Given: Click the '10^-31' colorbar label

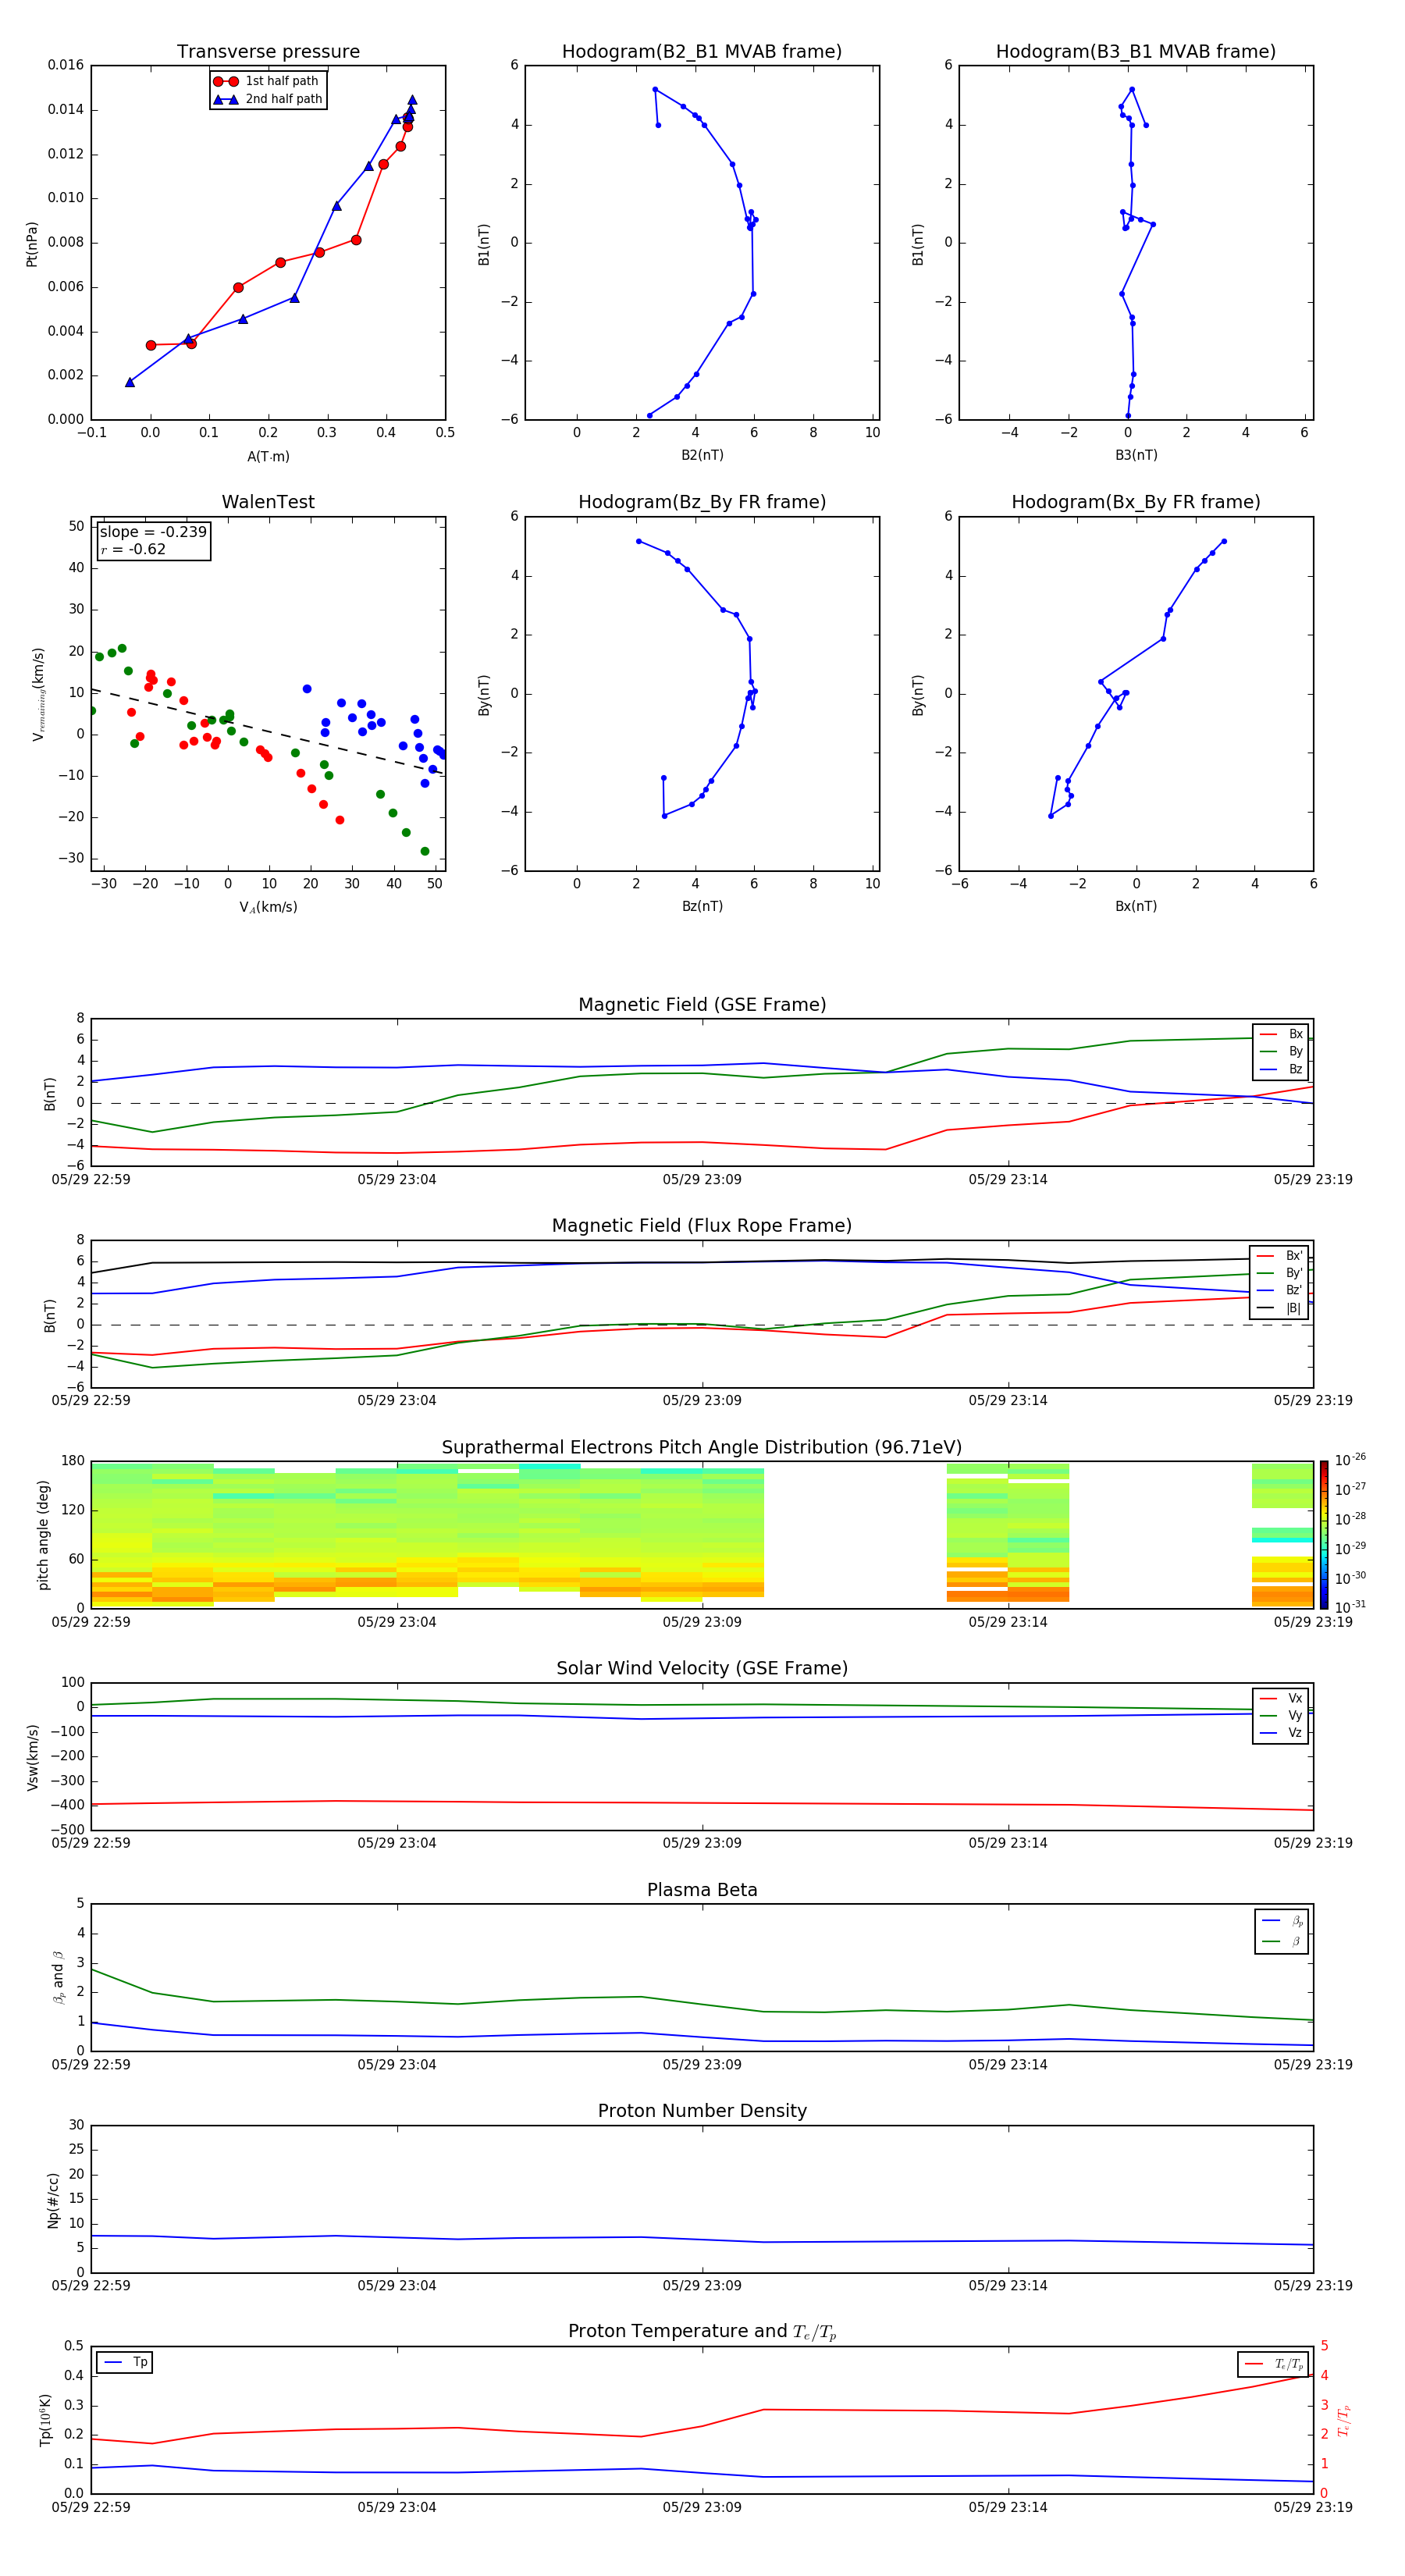Looking at the screenshot, I should point(1350,1607).
